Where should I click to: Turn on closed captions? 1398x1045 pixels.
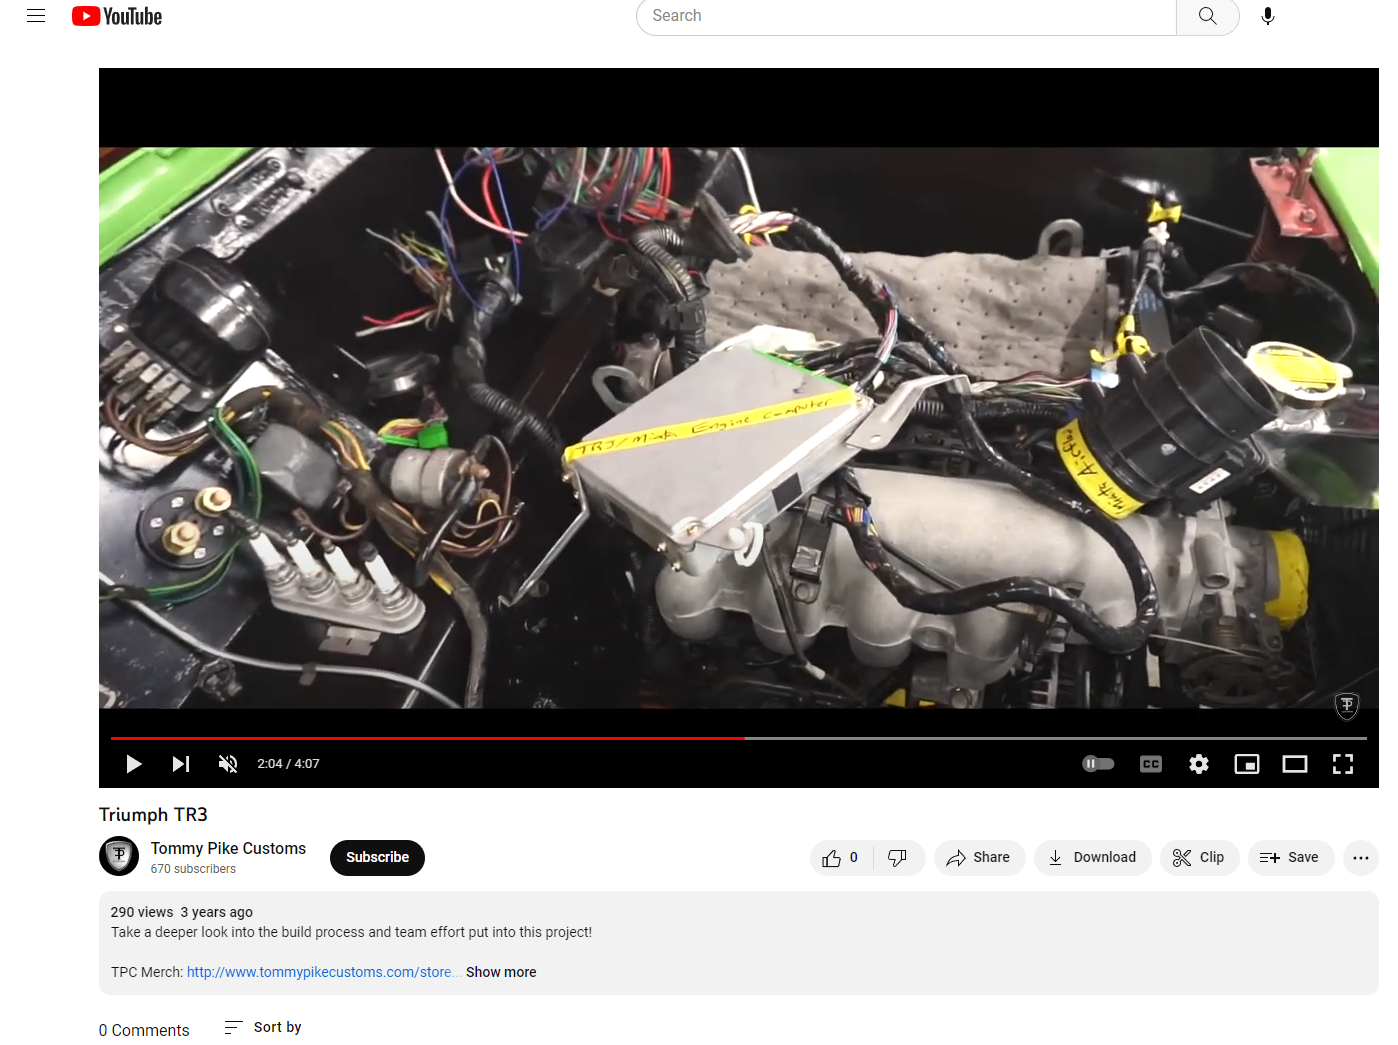pyautogui.click(x=1151, y=764)
